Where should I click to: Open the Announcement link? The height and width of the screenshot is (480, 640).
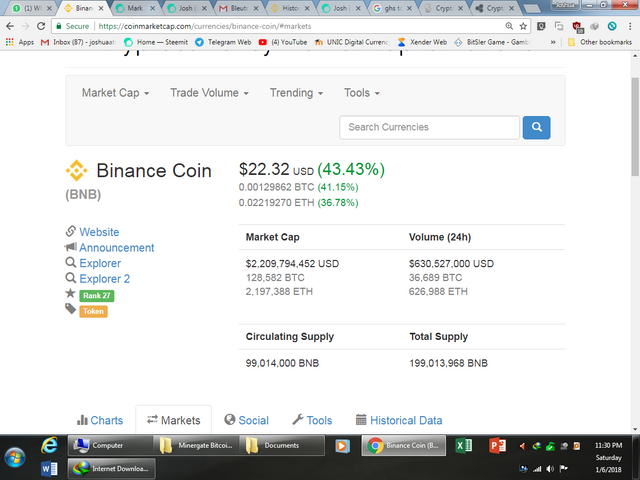[117, 248]
